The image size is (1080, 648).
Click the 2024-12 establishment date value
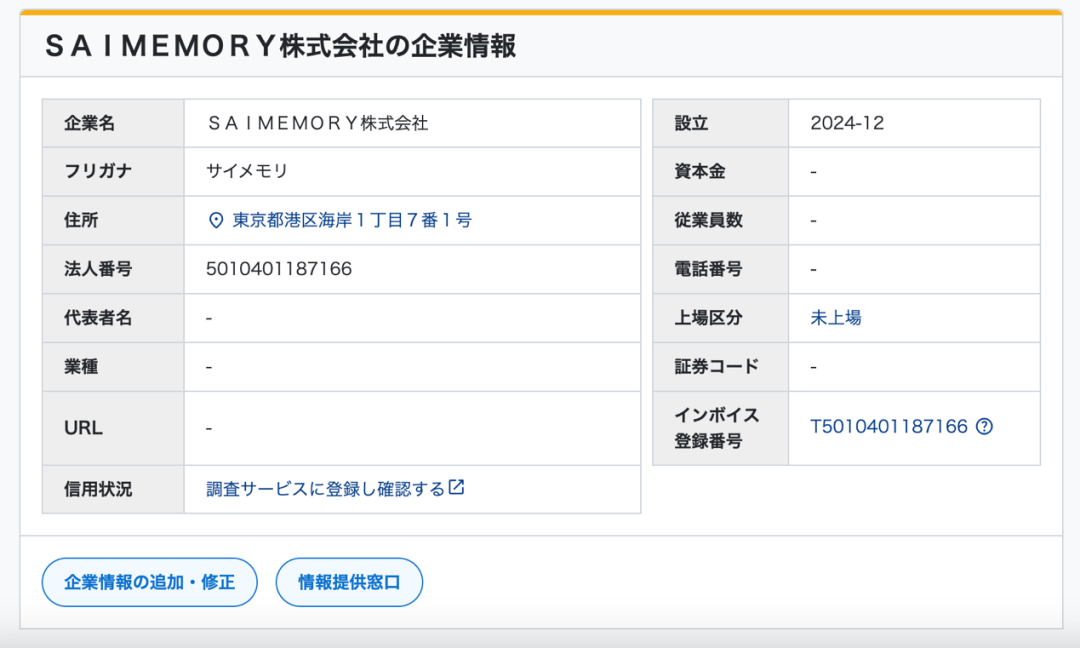coord(847,123)
